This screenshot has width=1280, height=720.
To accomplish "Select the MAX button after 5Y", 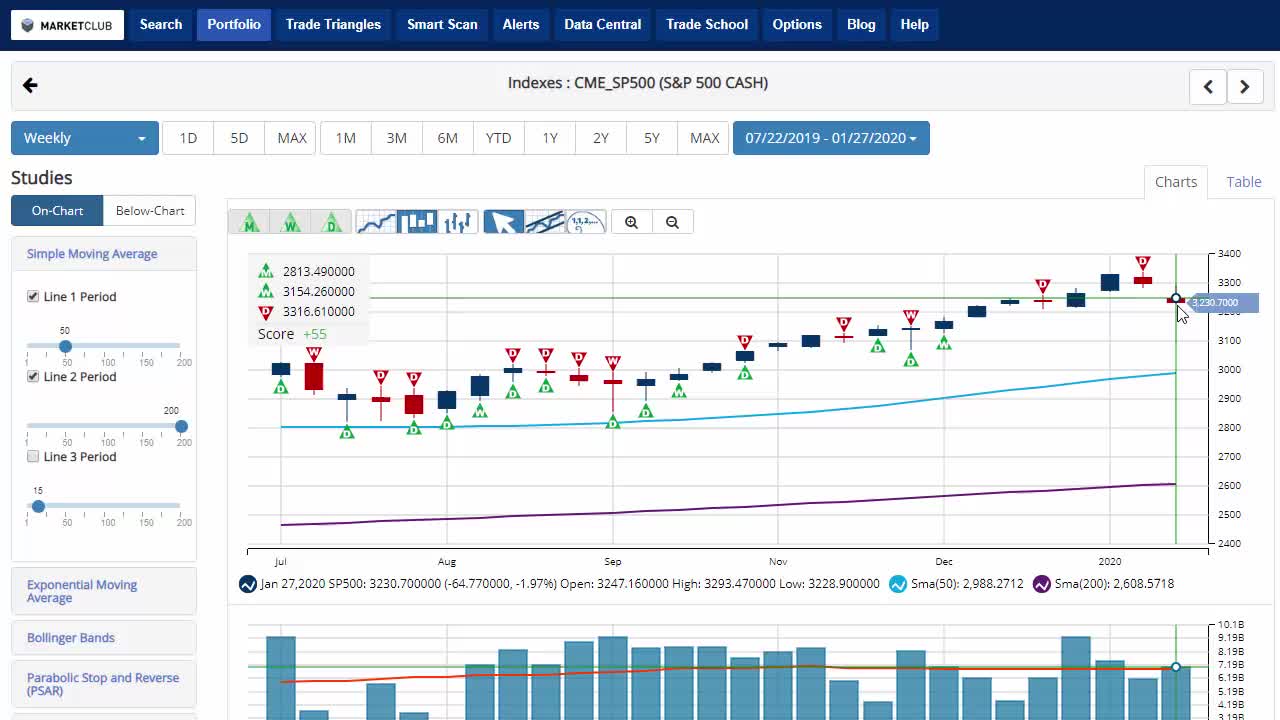I will pos(704,138).
